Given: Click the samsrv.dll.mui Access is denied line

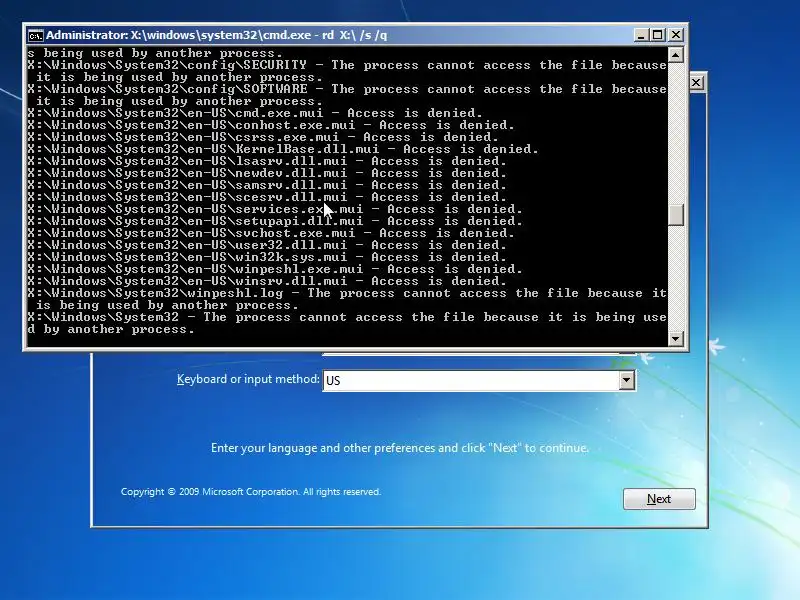Looking at the screenshot, I should pos(267,185).
